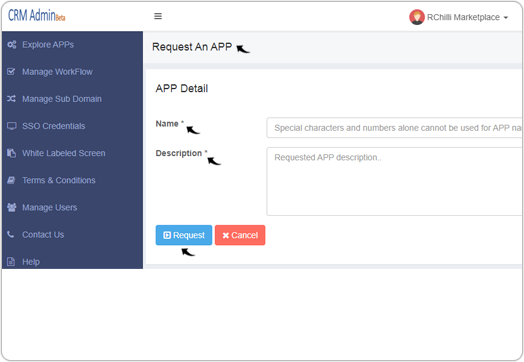This screenshot has height=362, width=524.
Task: Expand the RChilli Marketplace dropdown caret
Action: coord(506,18)
